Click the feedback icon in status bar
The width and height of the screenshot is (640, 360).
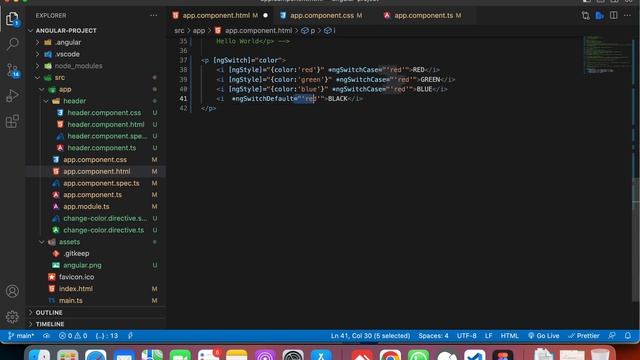(612, 336)
